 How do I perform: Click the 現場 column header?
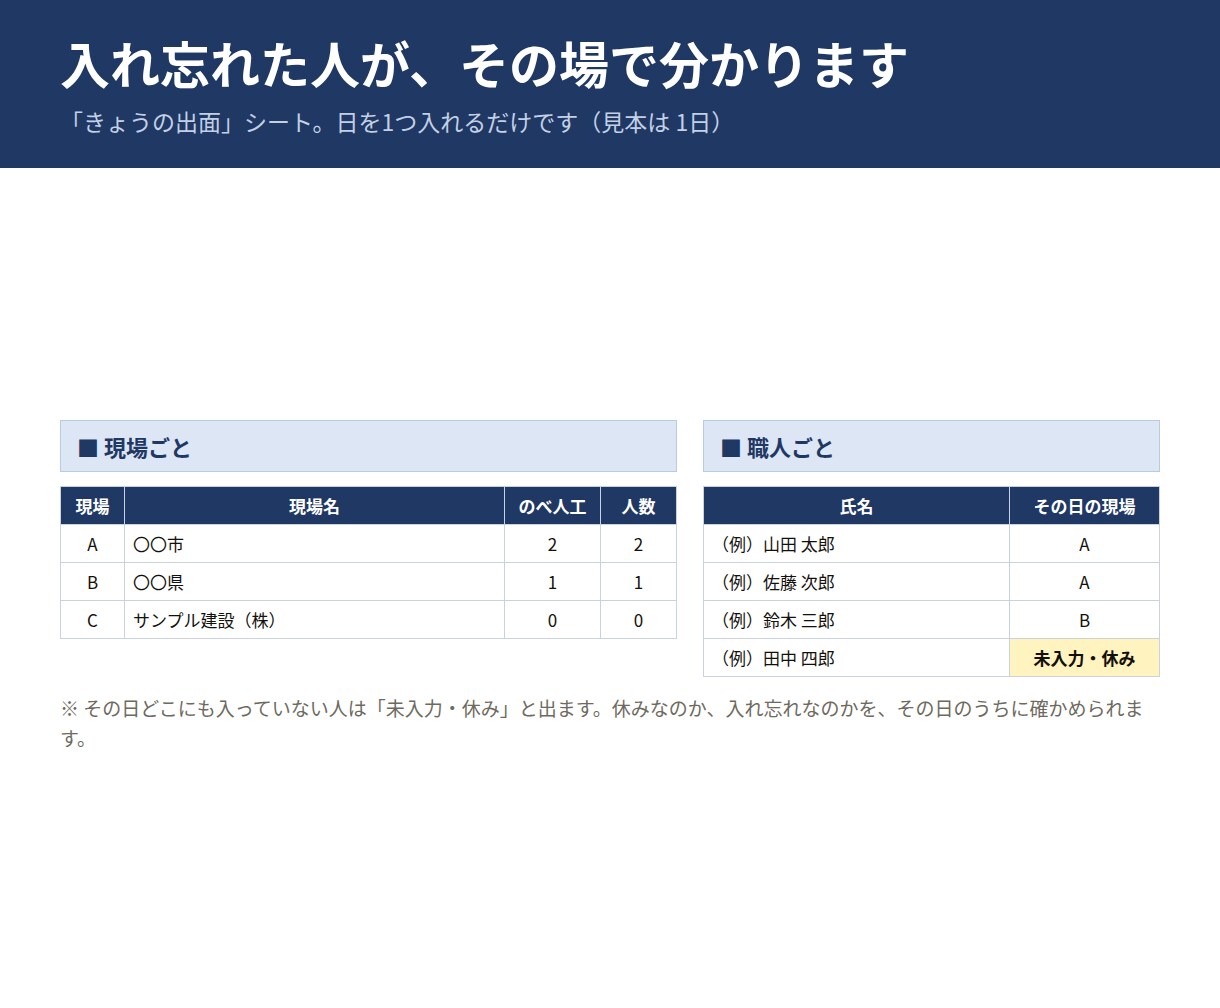[x=92, y=506]
